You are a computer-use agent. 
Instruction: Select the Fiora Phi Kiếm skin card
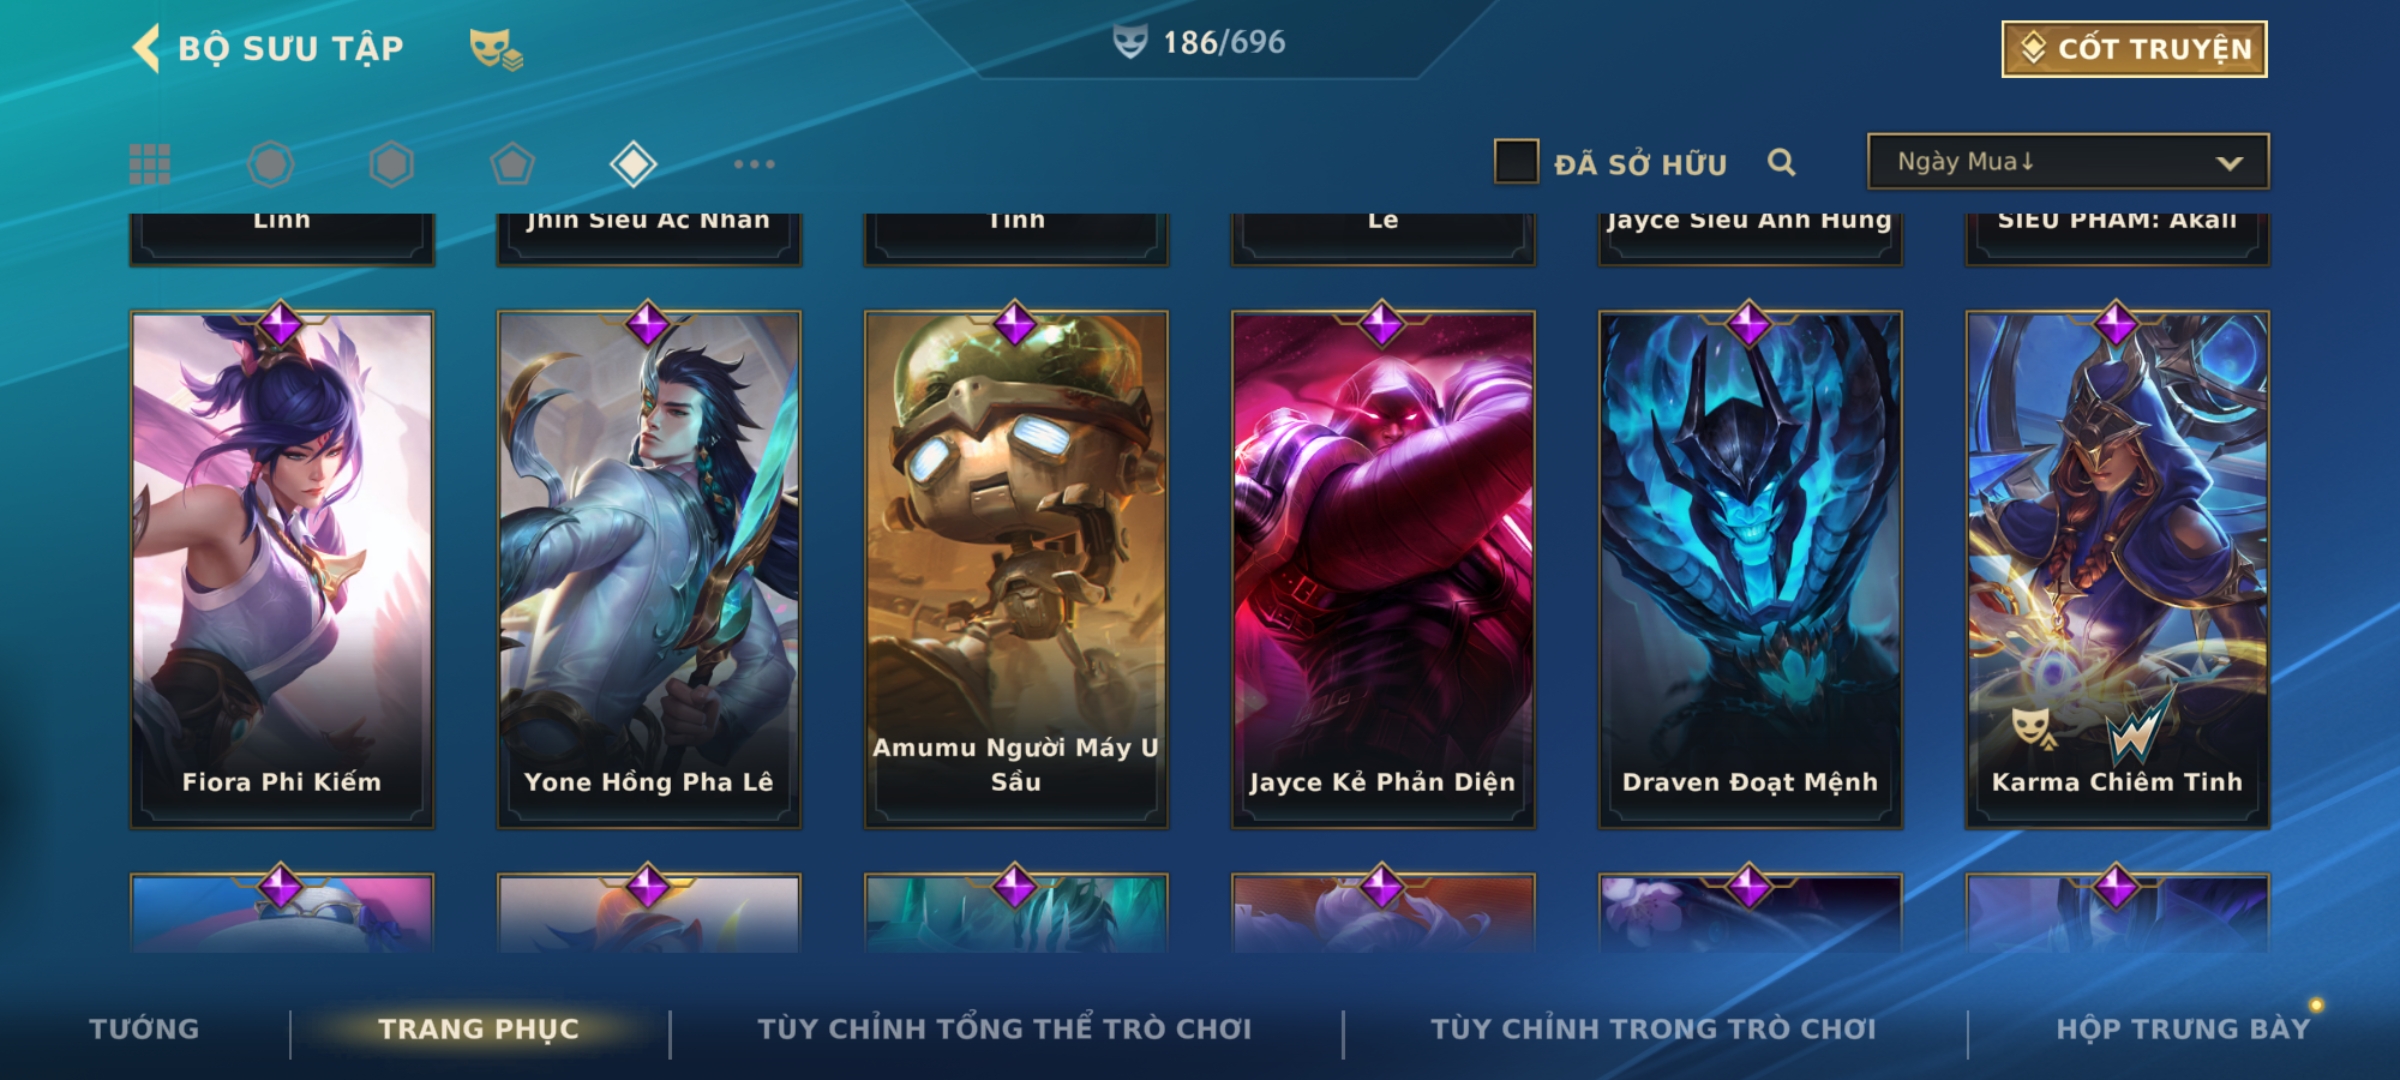coord(282,569)
